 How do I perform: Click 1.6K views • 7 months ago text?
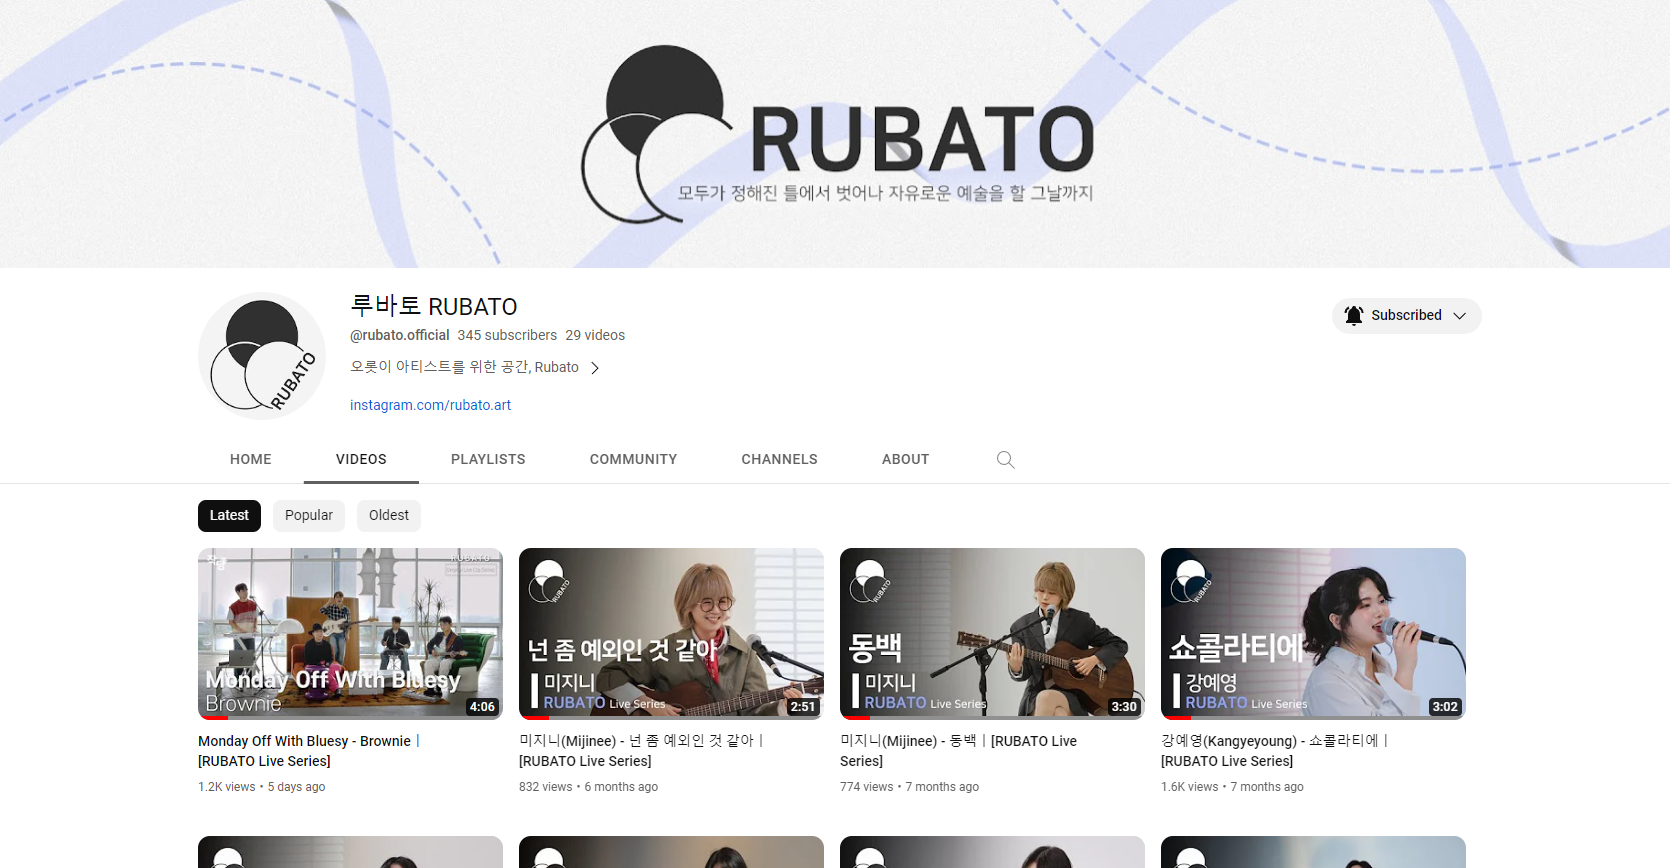[1232, 787]
